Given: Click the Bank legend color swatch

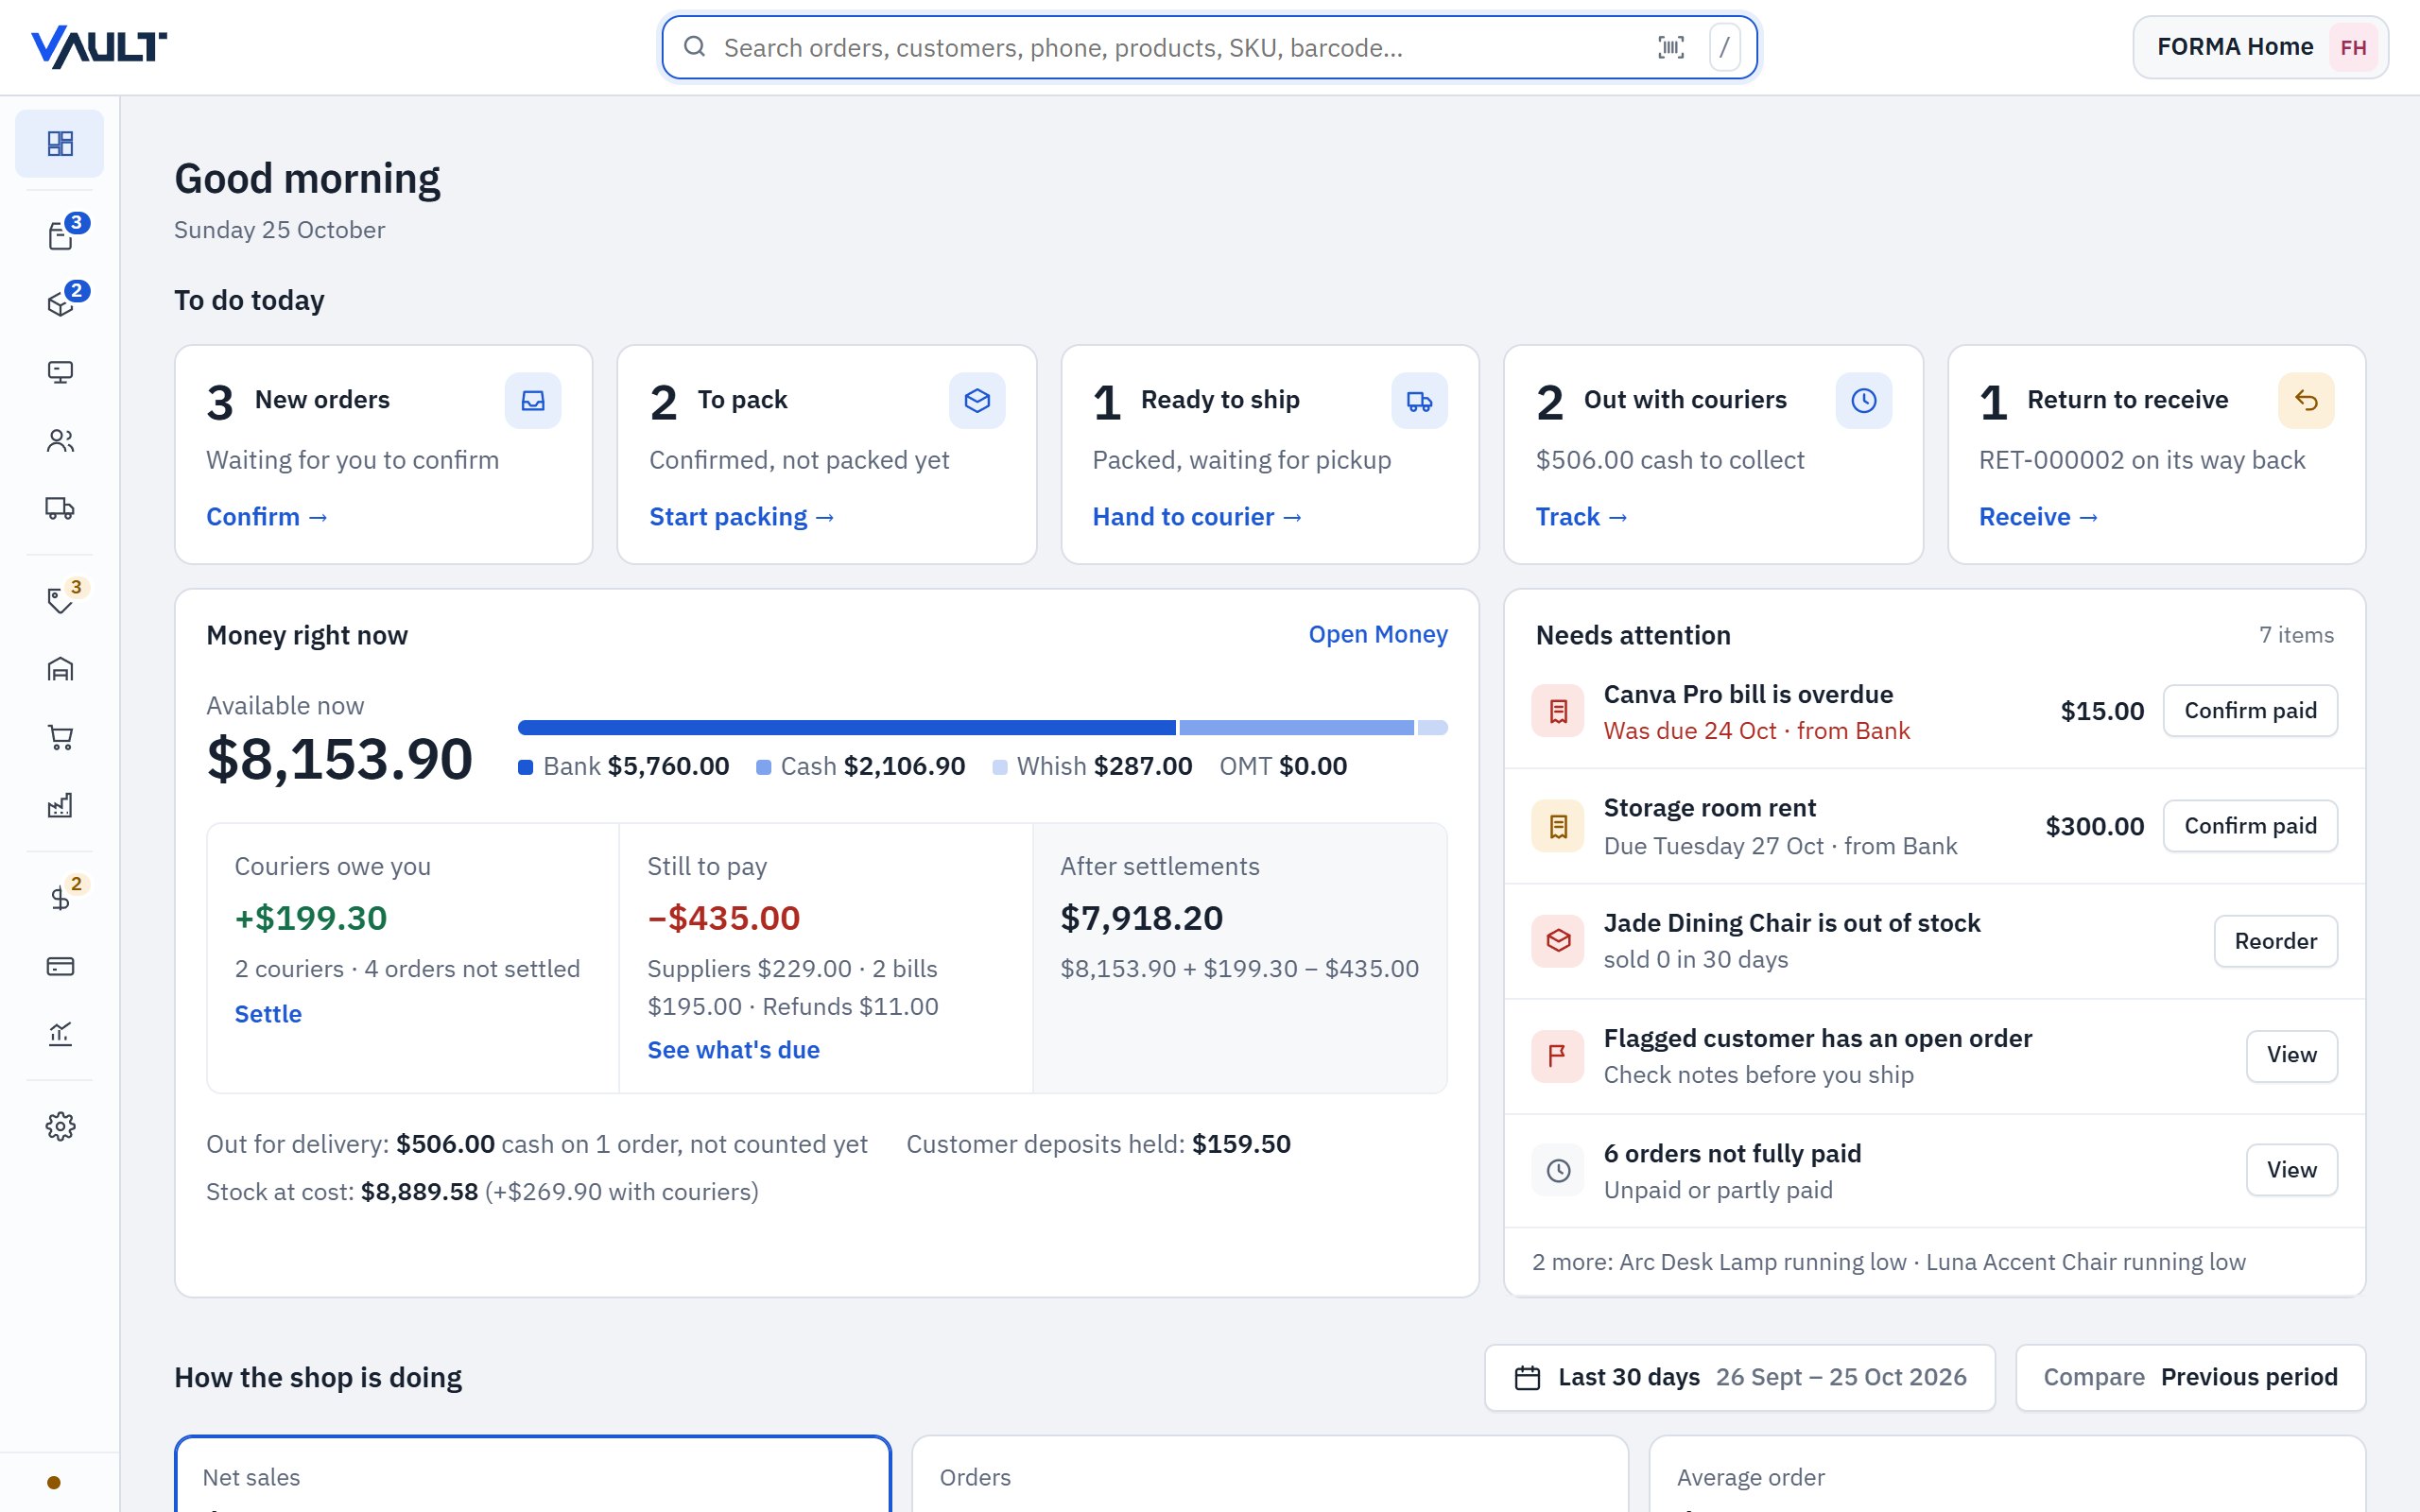Looking at the screenshot, I should coord(526,767).
